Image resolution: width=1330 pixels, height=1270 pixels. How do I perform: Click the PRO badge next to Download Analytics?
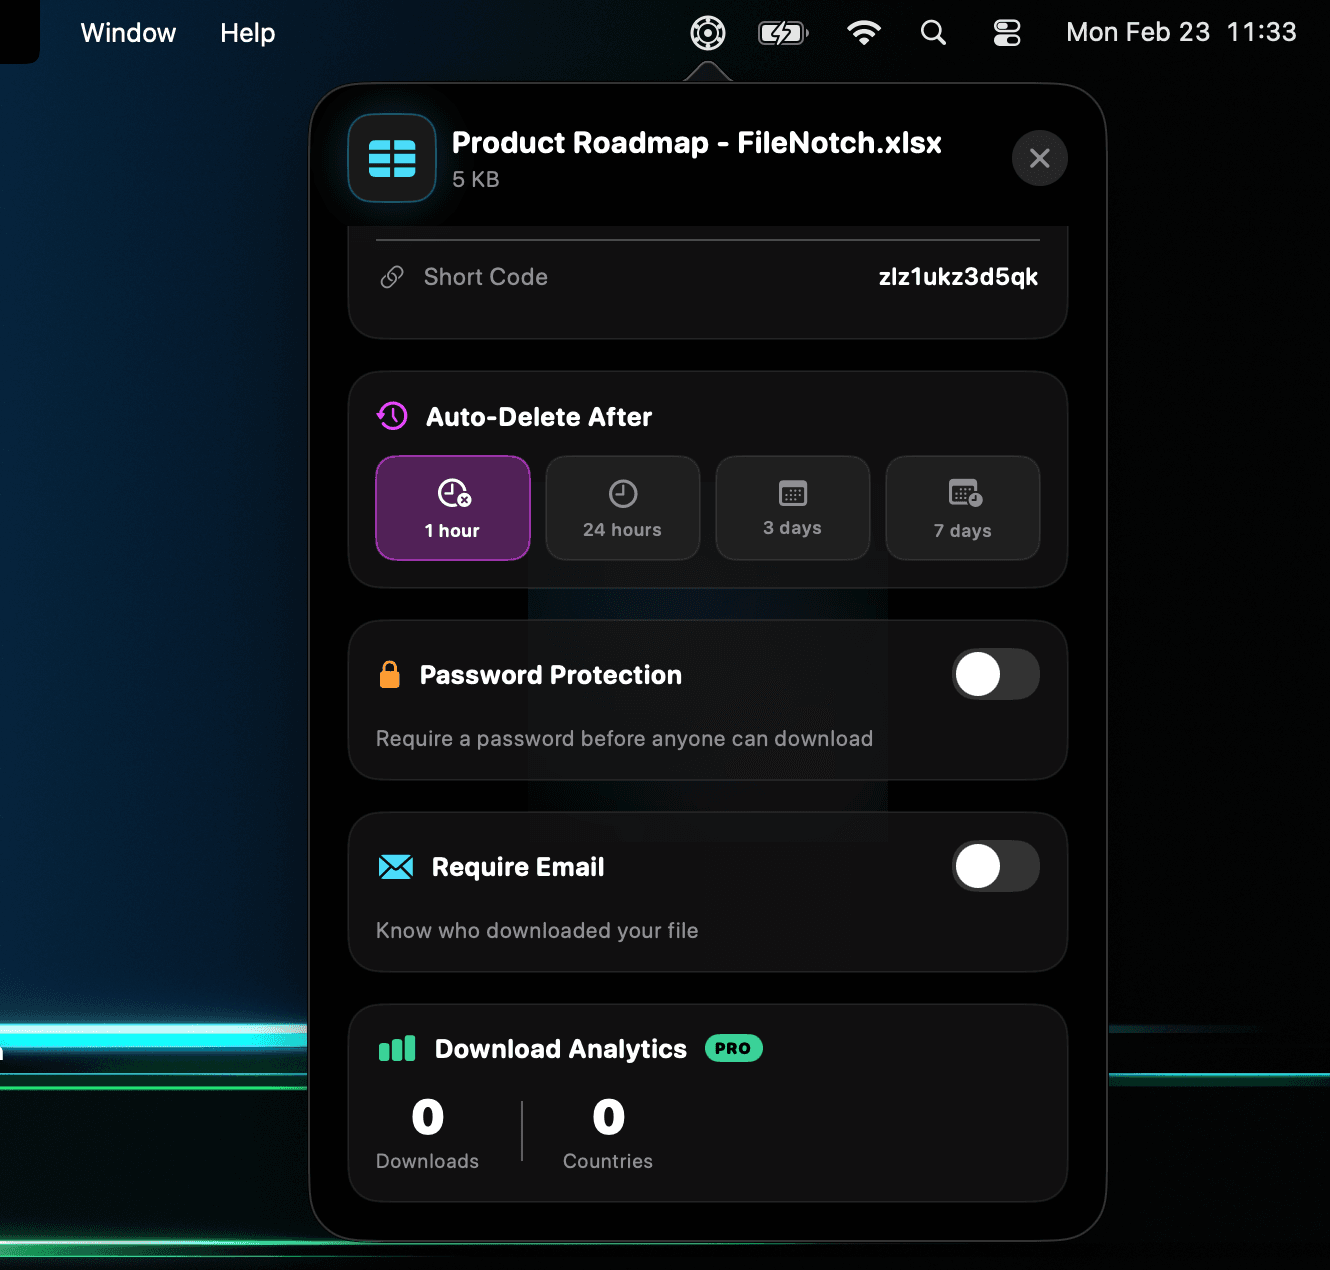733,1048
